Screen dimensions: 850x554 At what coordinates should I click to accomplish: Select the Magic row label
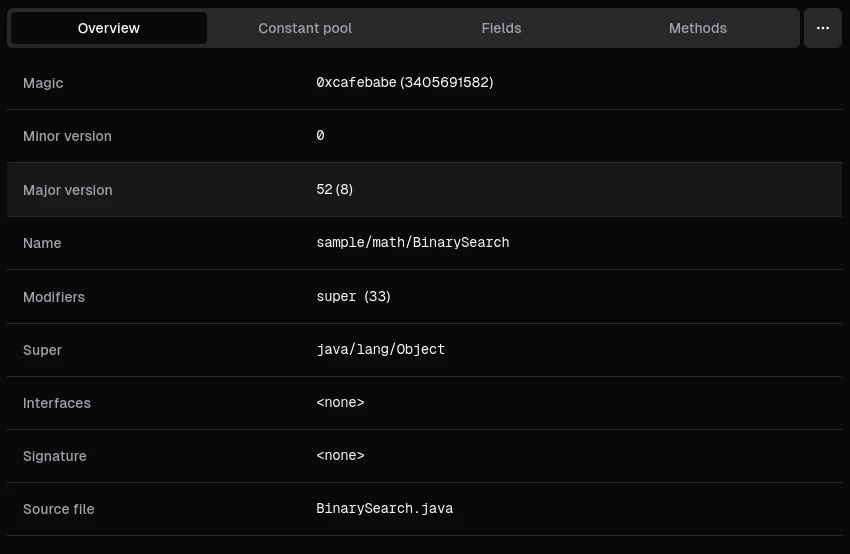point(43,83)
